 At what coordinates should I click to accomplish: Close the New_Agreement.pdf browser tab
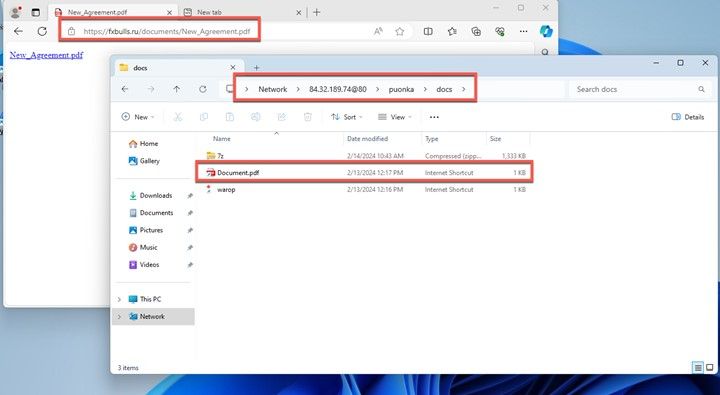(169, 12)
